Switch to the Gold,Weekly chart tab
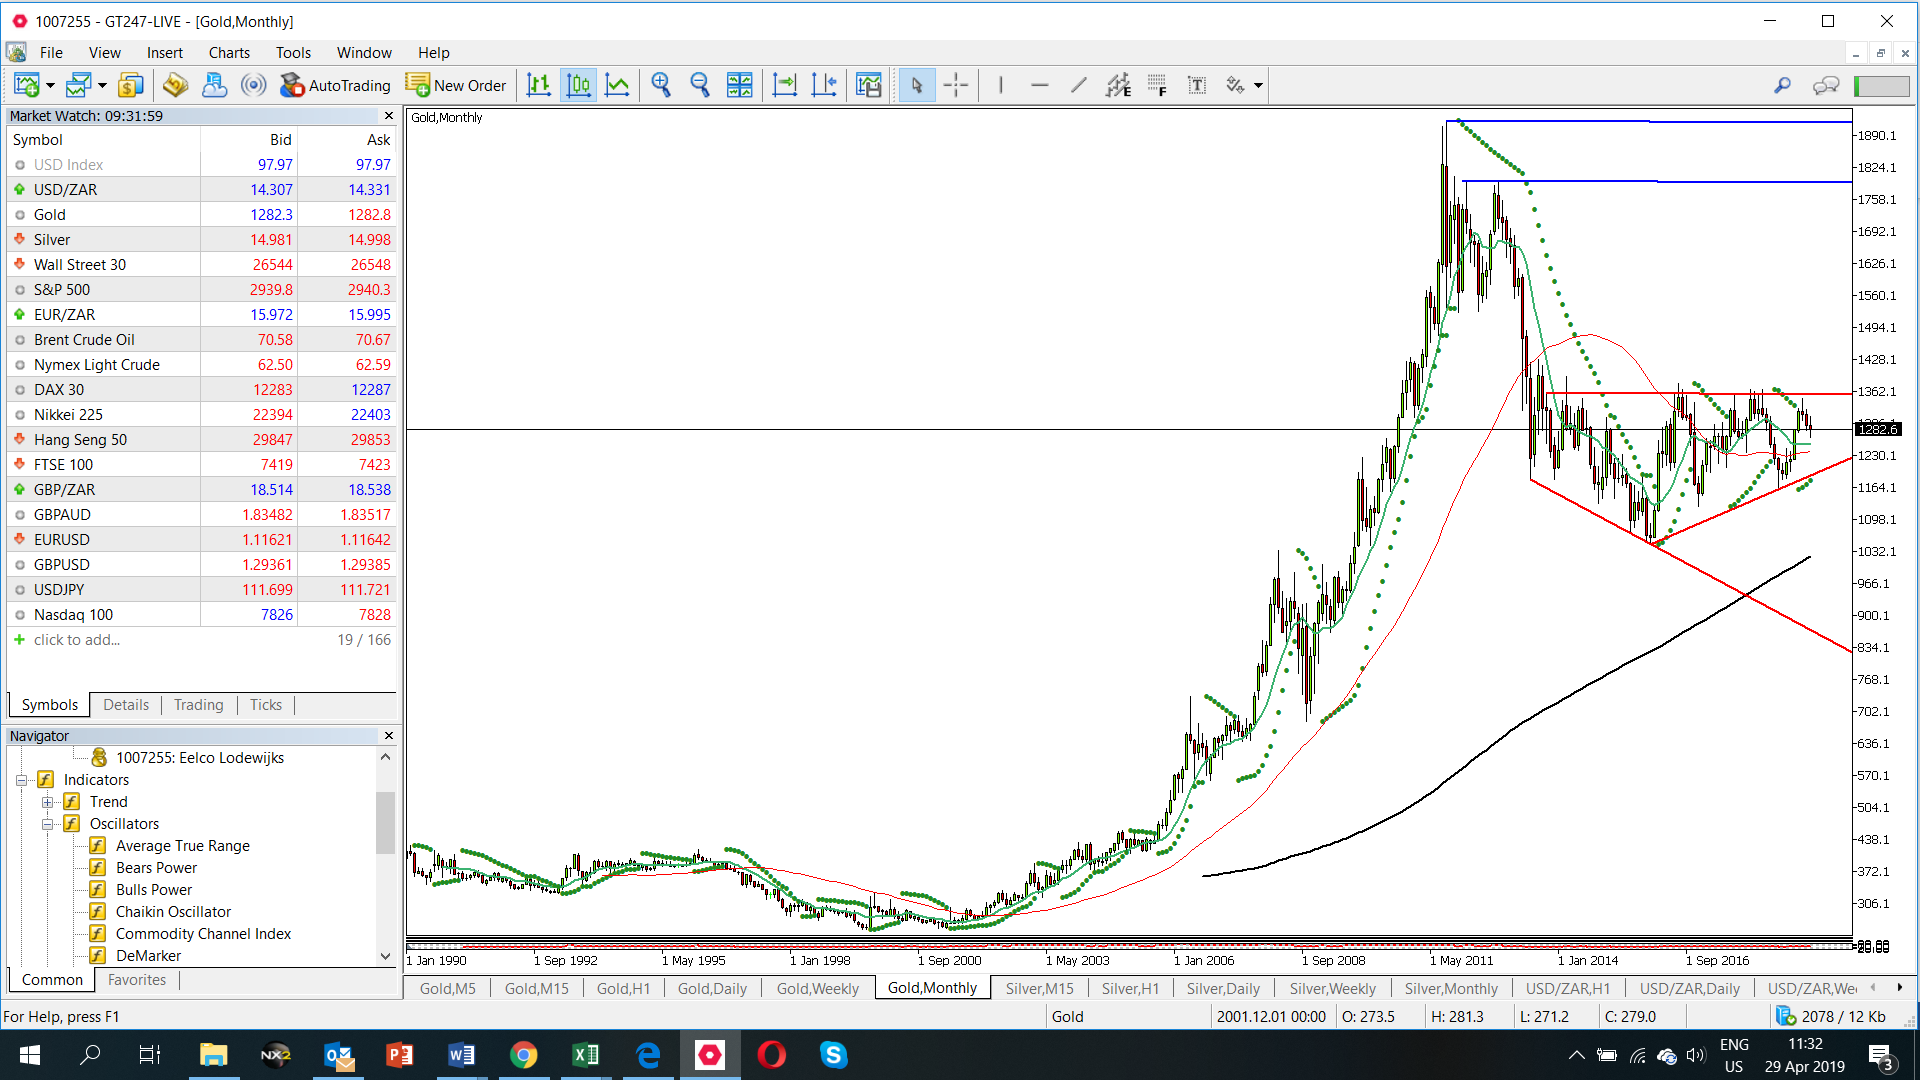This screenshot has width=1920, height=1080. tap(817, 988)
